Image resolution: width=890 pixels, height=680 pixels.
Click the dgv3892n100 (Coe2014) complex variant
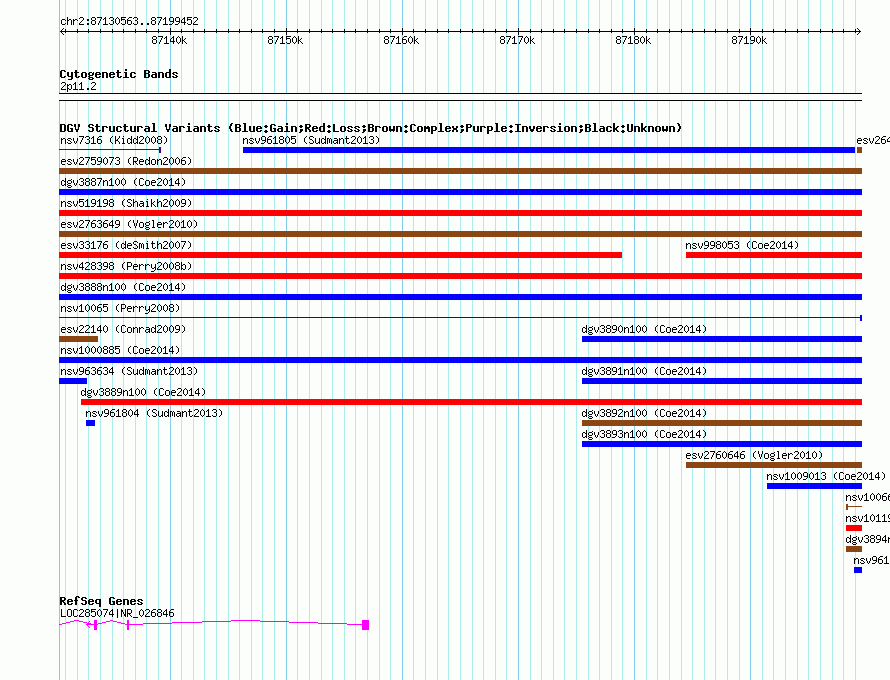[721, 423]
